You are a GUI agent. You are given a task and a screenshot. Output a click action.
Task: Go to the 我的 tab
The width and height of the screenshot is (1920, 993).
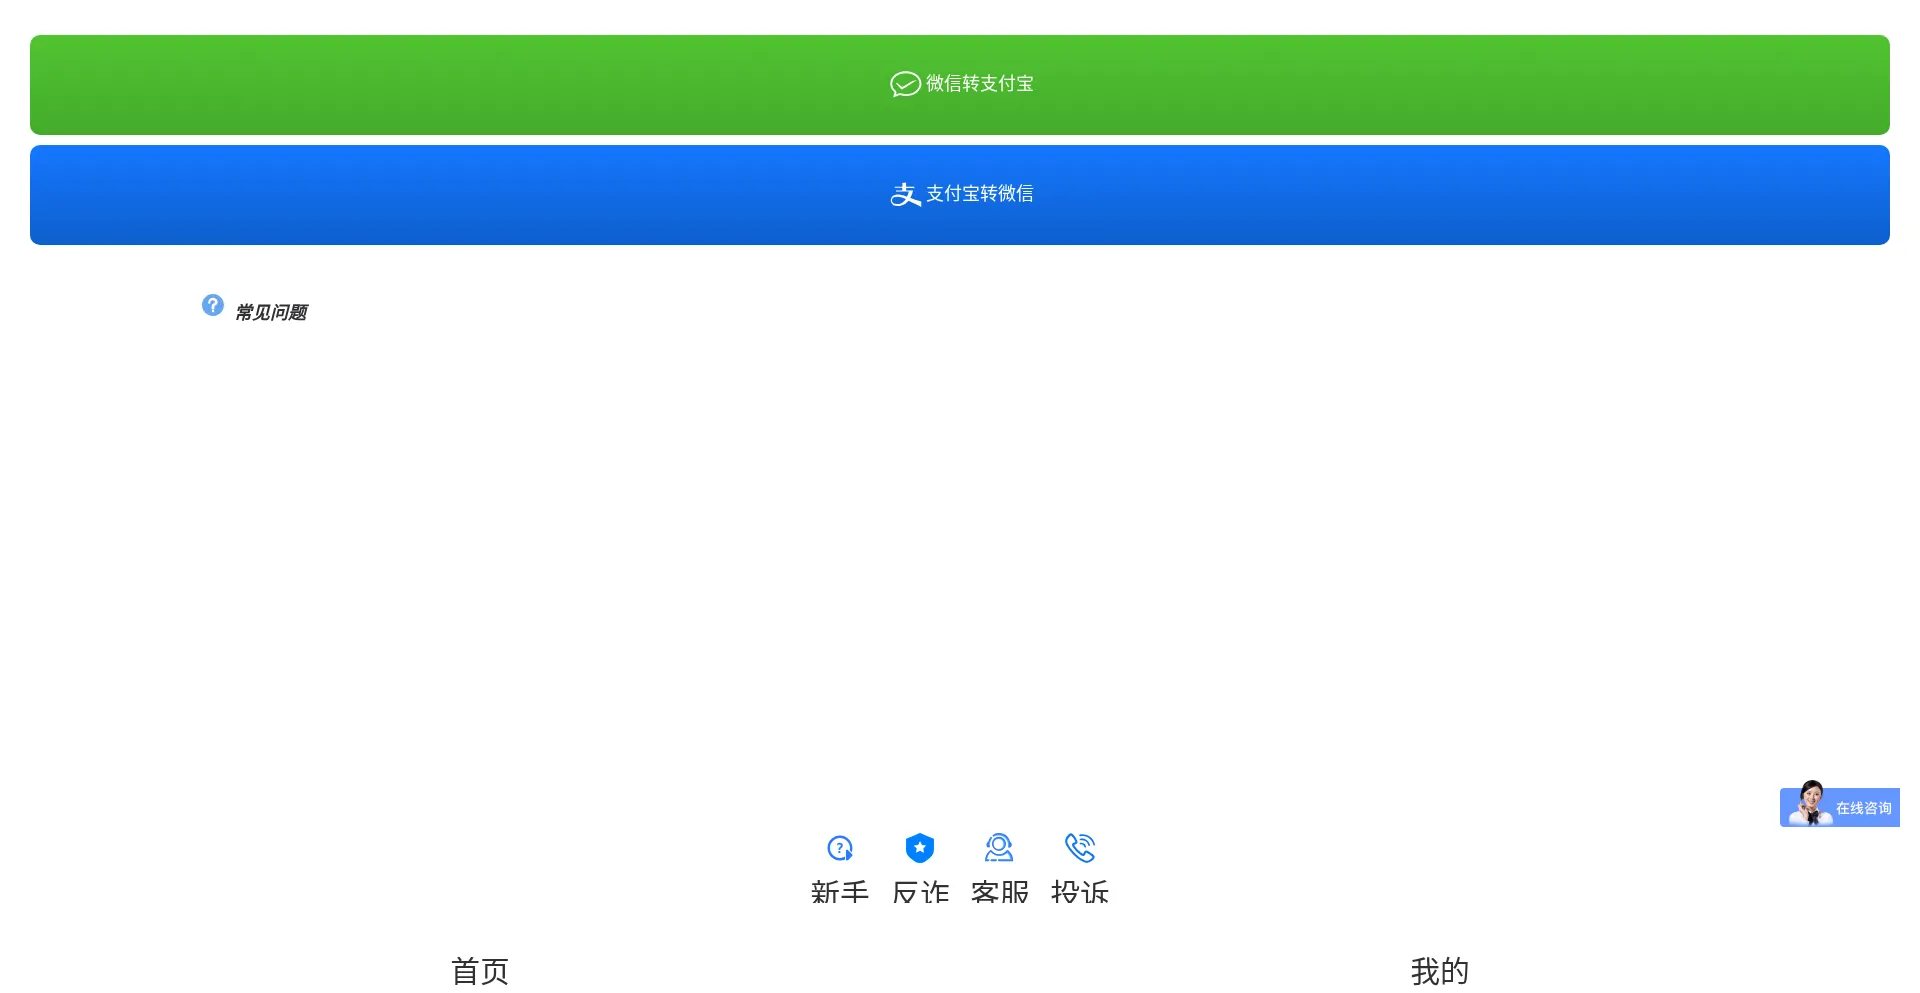pos(1440,971)
